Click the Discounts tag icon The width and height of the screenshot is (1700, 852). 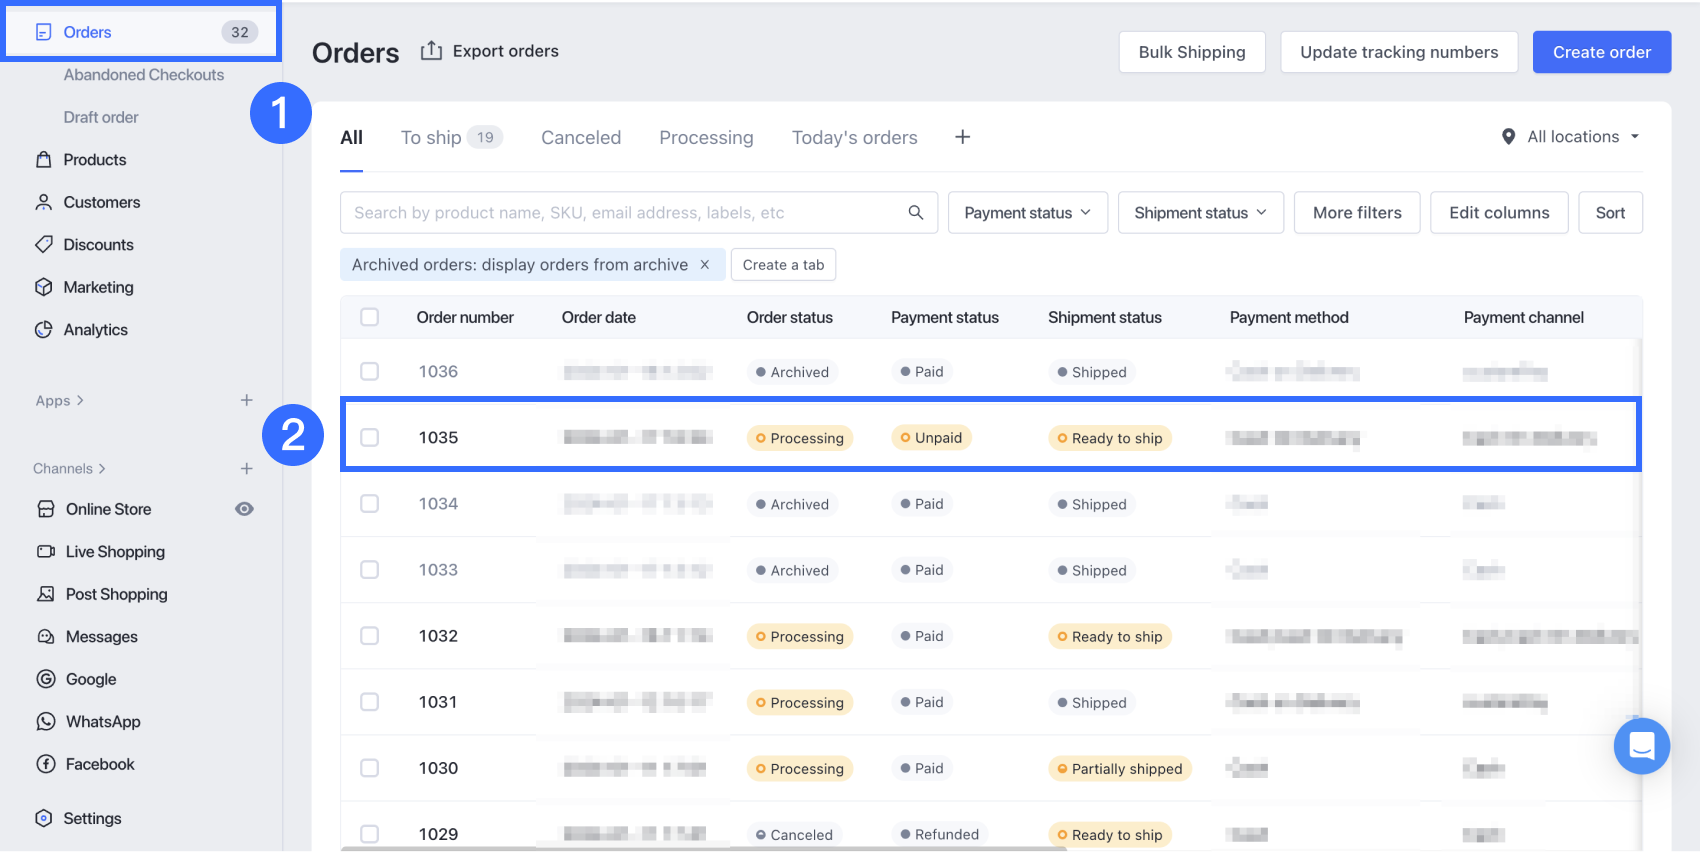coord(44,244)
